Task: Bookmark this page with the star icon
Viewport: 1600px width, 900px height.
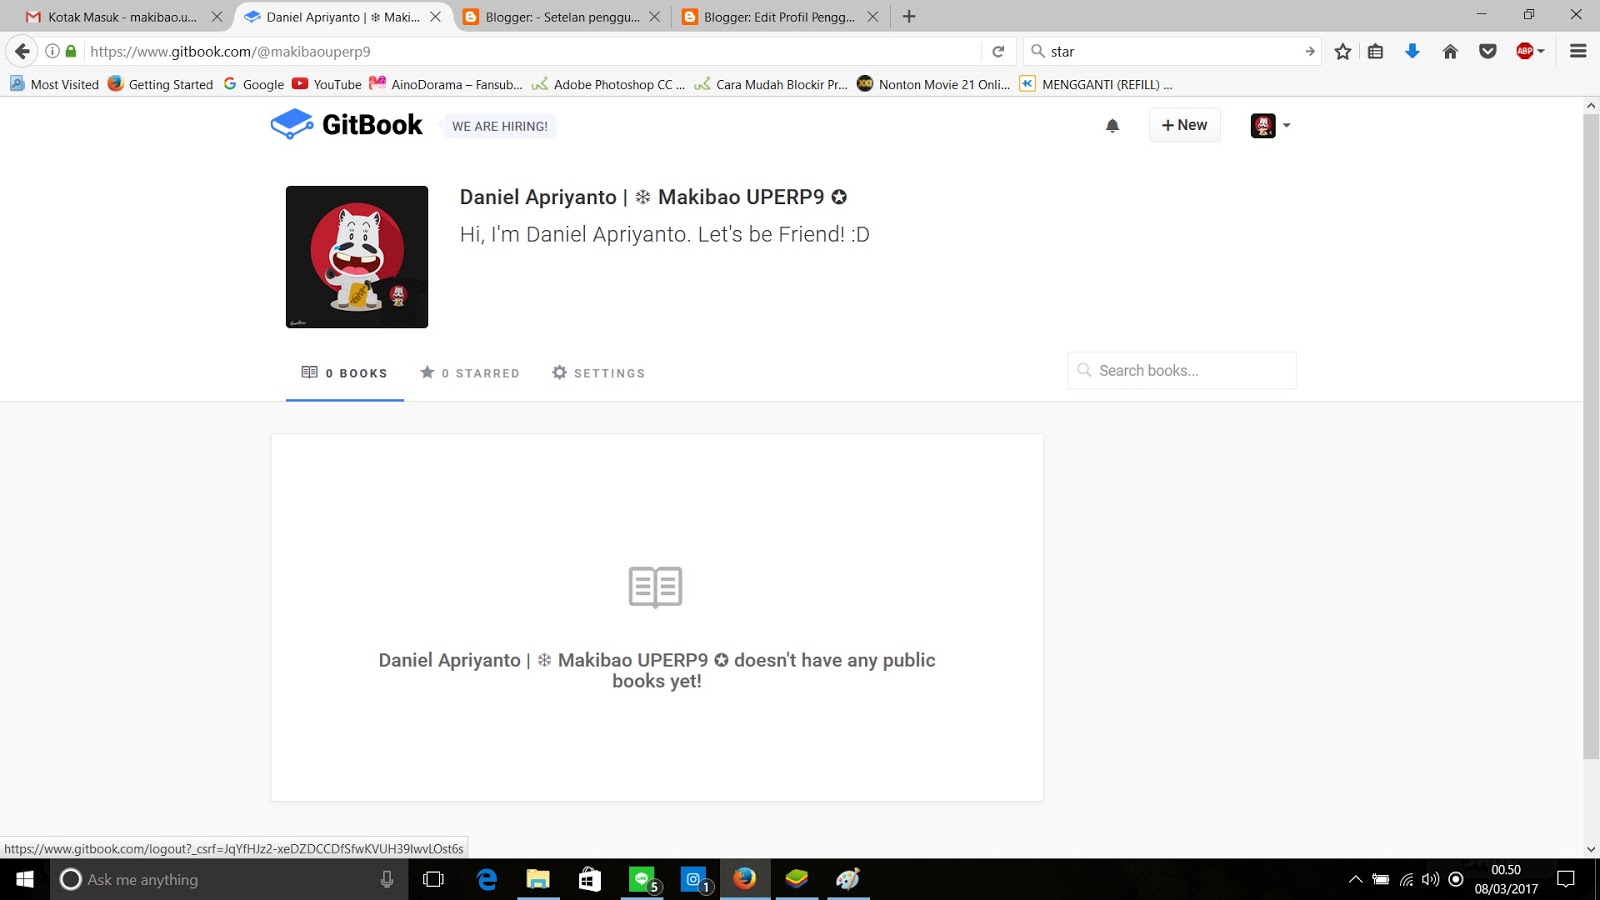Action: (x=1343, y=51)
